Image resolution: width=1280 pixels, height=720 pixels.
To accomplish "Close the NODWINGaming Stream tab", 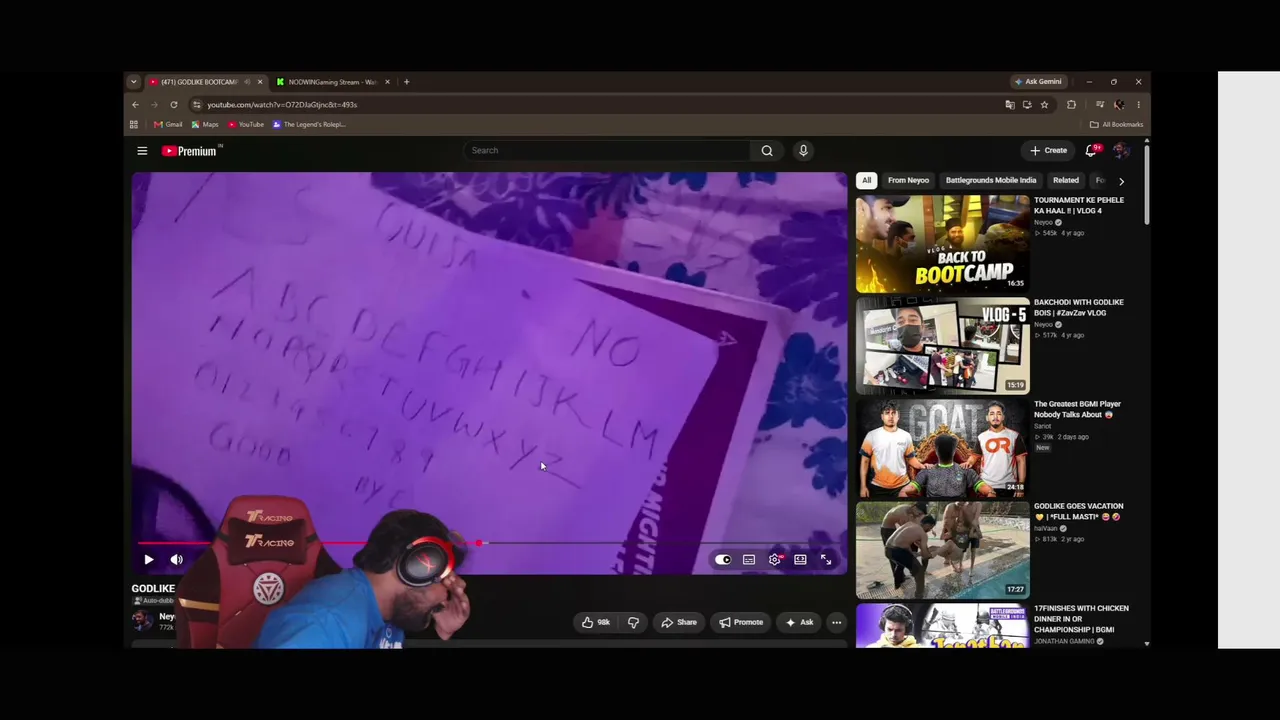I will [x=387, y=82].
